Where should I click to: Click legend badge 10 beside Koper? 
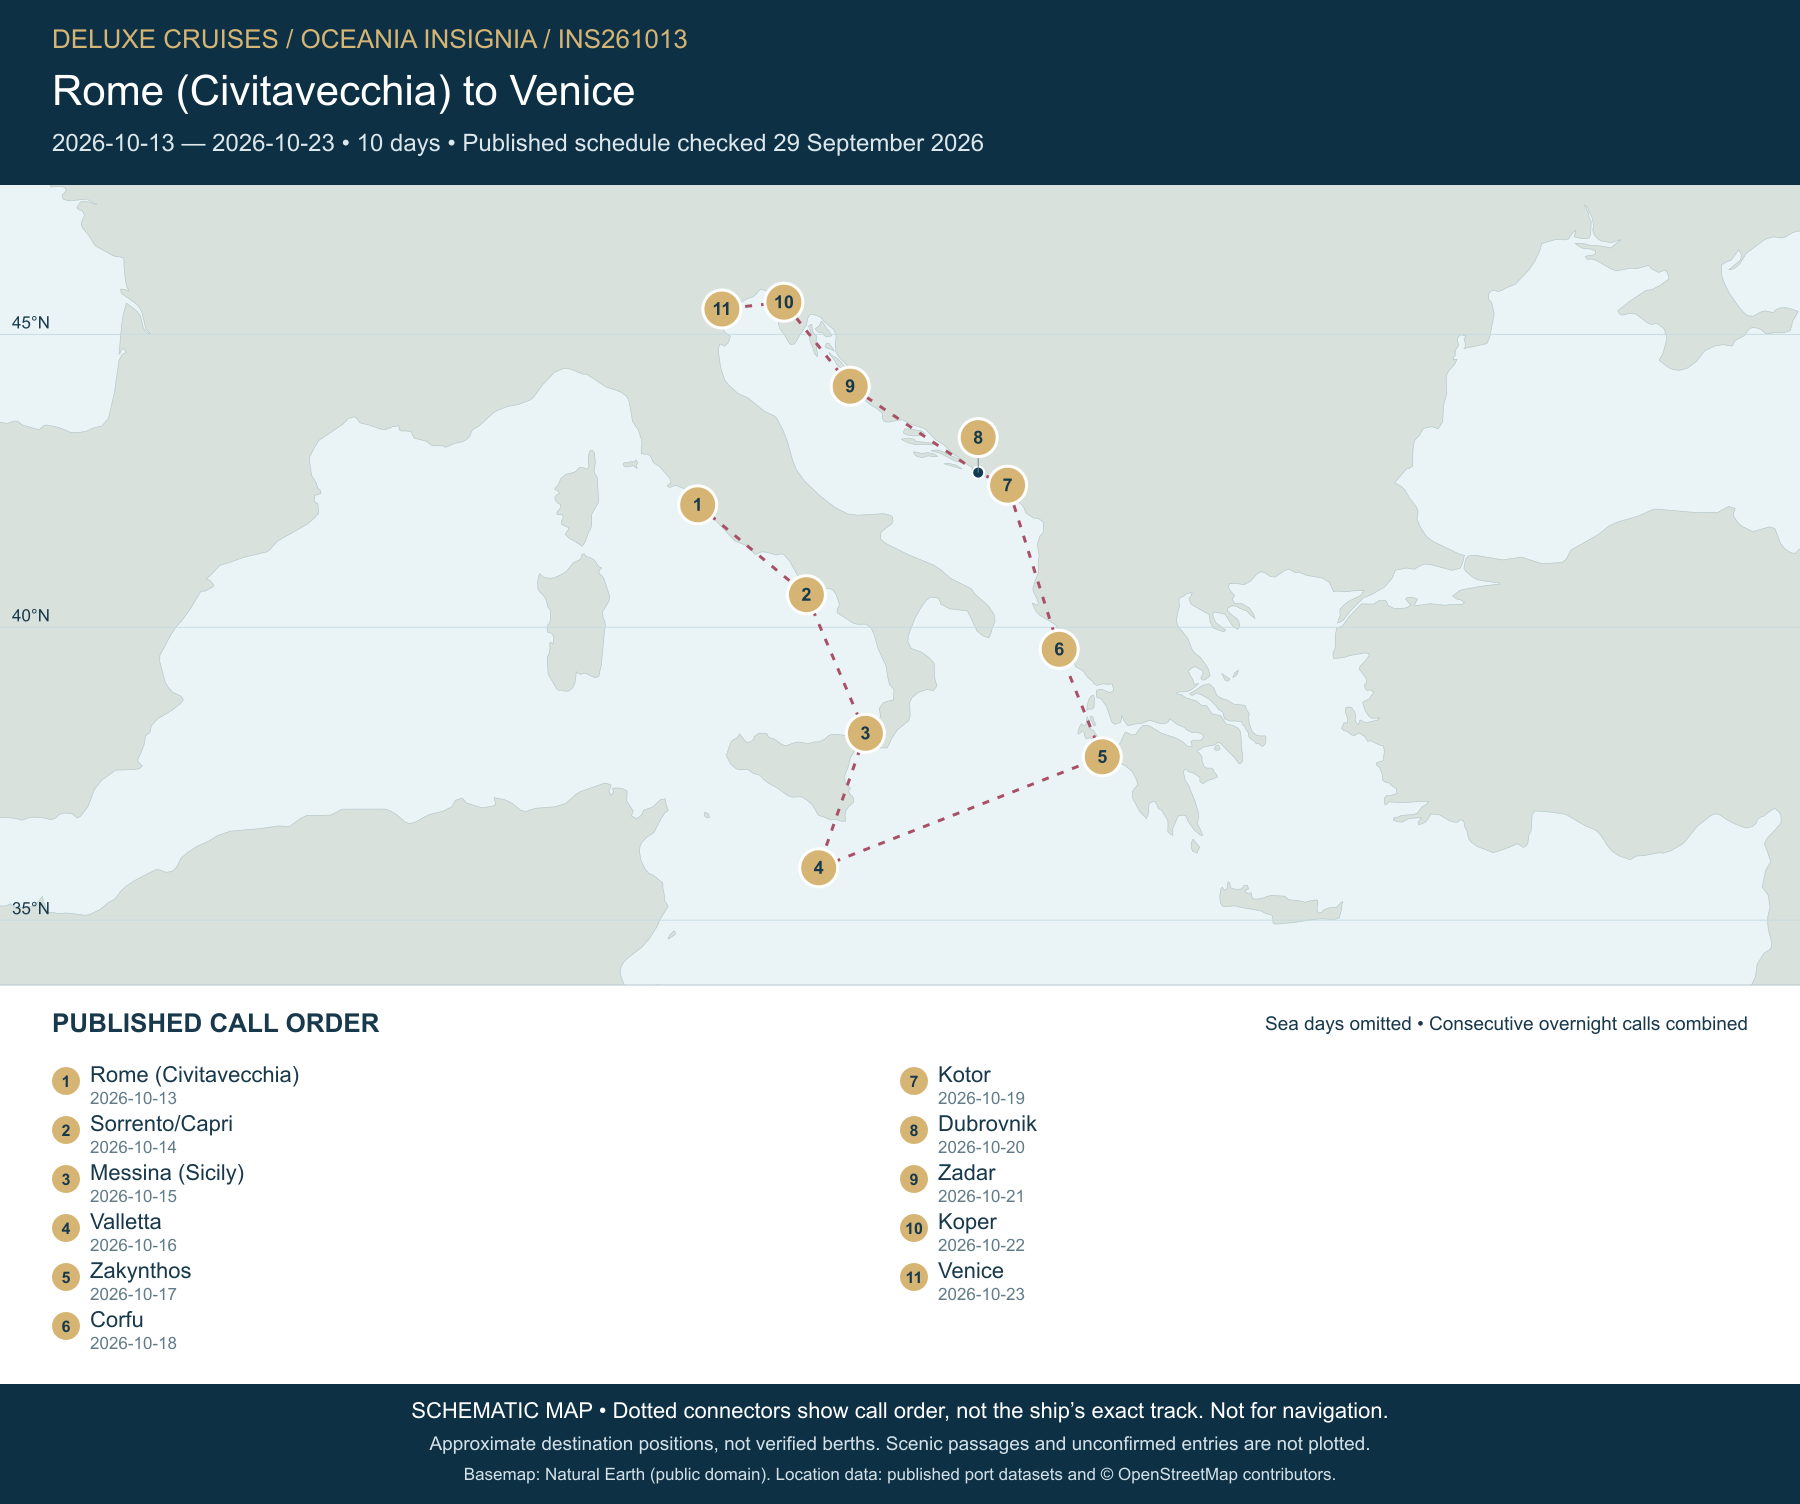click(x=914, y=1228)
